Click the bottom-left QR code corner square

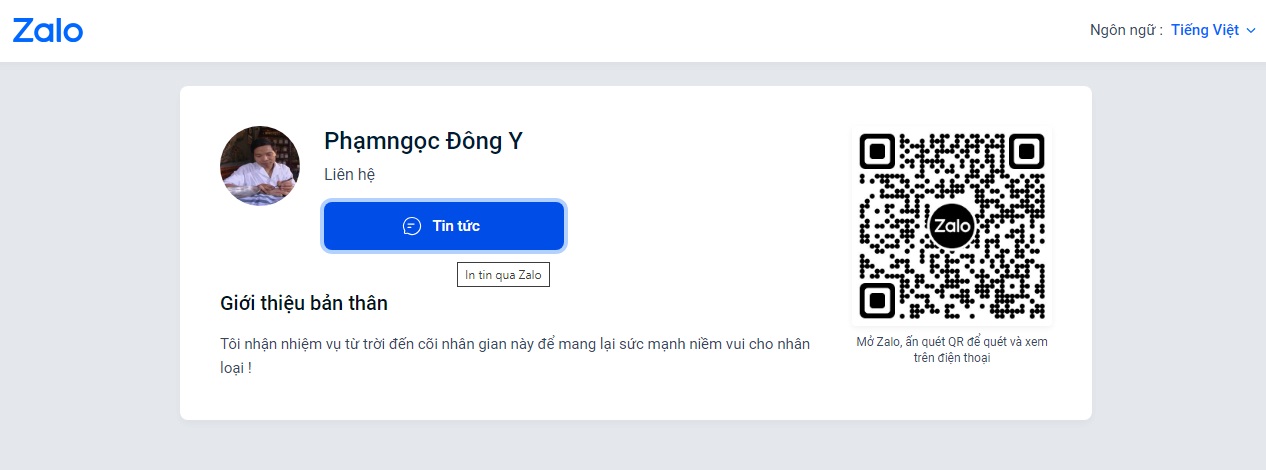pyautogui.click(x=877, y=300)
